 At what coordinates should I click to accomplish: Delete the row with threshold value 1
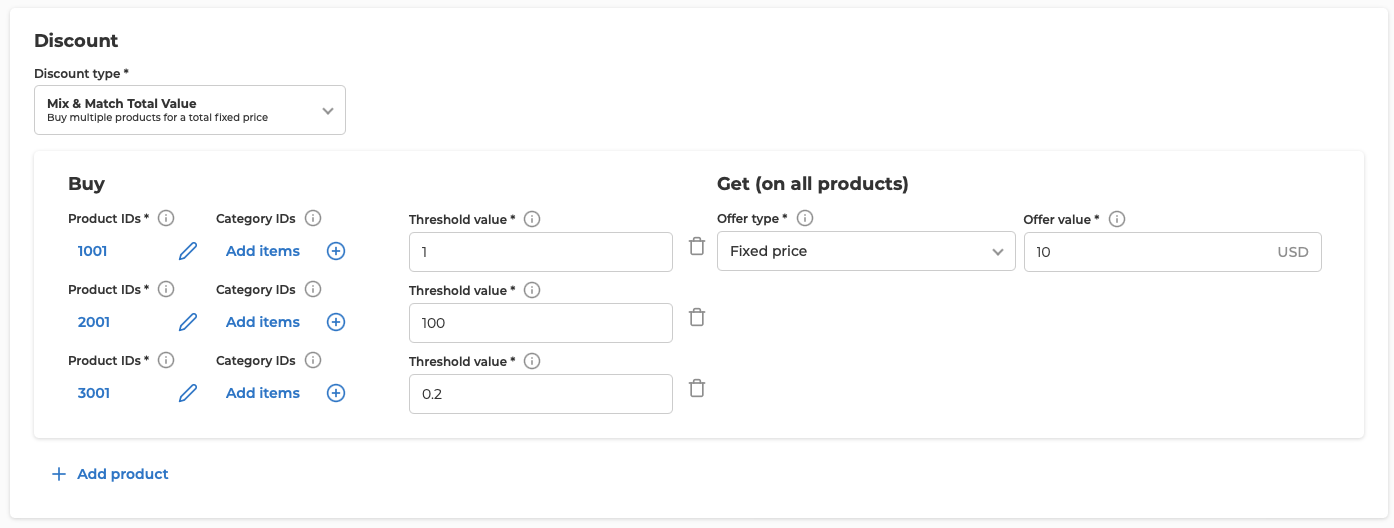[697, 246]
